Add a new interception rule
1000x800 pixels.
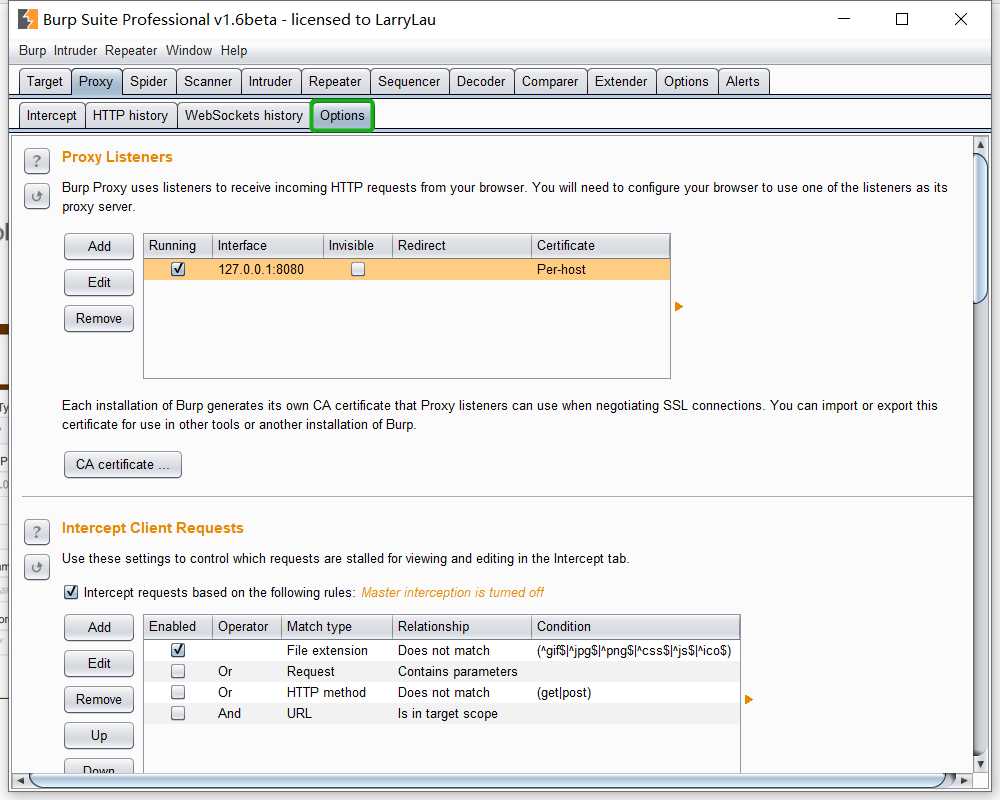coord(99,627)
